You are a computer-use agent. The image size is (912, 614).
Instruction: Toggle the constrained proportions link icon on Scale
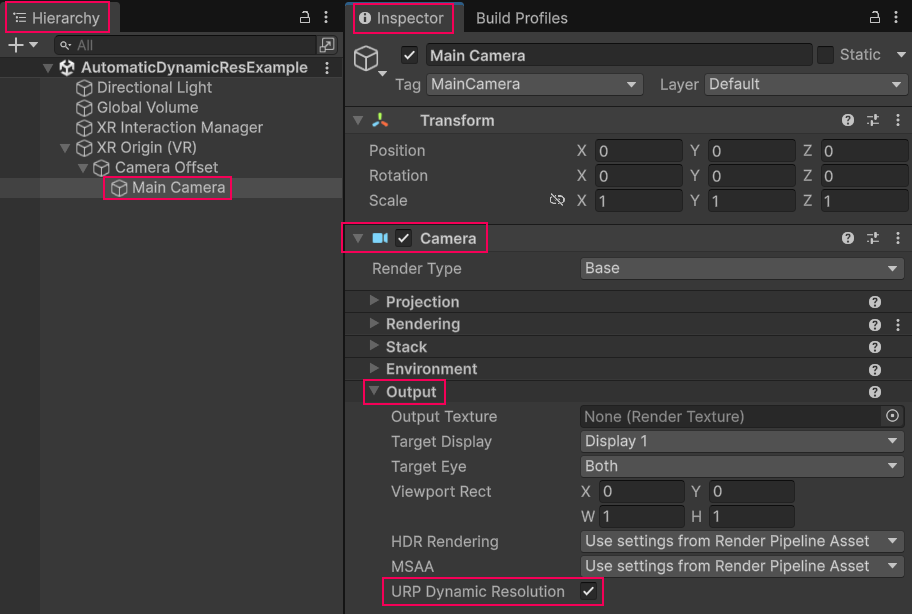pos(557,200)
